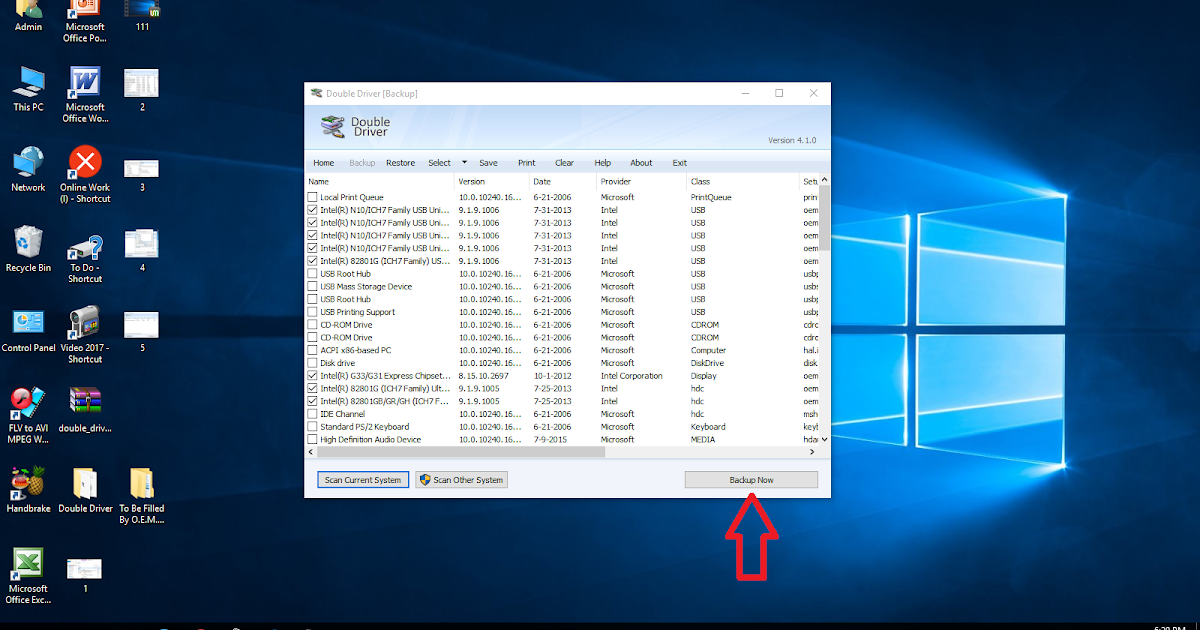Image resolution: width=1200 pixels, height=630 pixels.
Task: Launch Microsoft Office Word desktop shortcut
Action: pyautogui.click(x=85, y=95)
